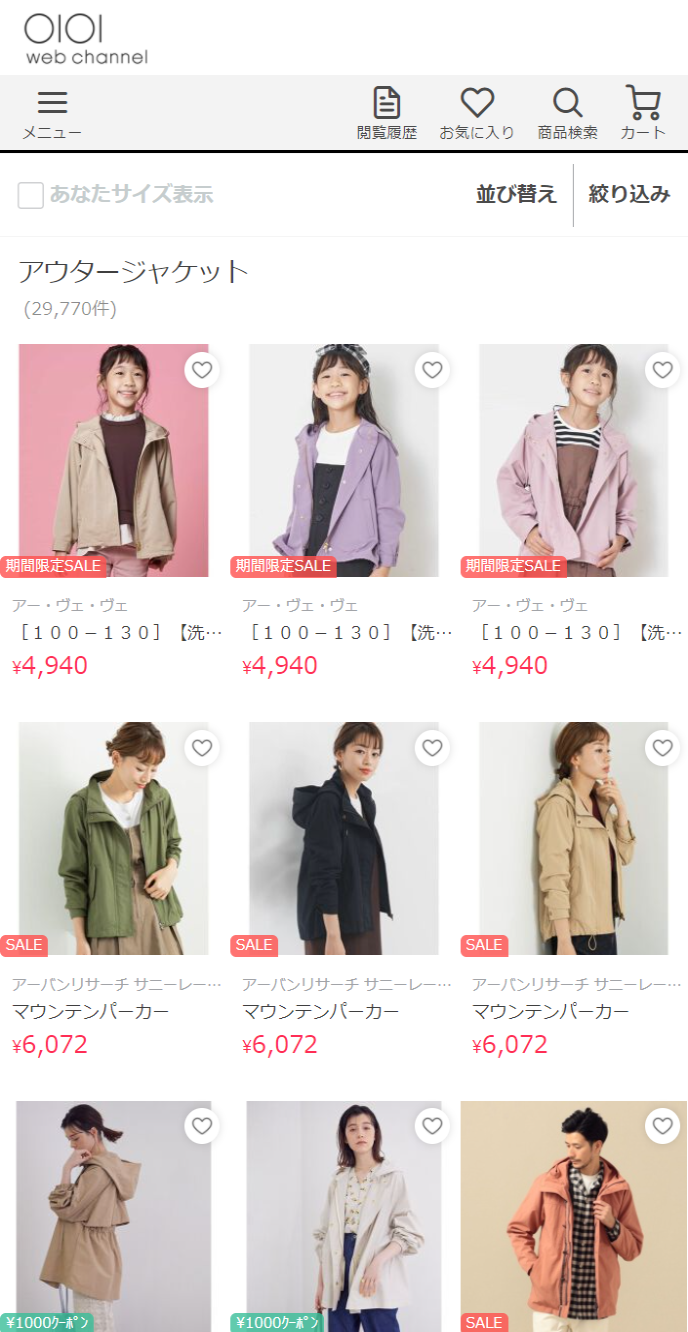The width and height of the screenshot is (688, 1332).
Task: Favorite the orange men's jacket heart icon
Action: click(x=662, y=1126)
